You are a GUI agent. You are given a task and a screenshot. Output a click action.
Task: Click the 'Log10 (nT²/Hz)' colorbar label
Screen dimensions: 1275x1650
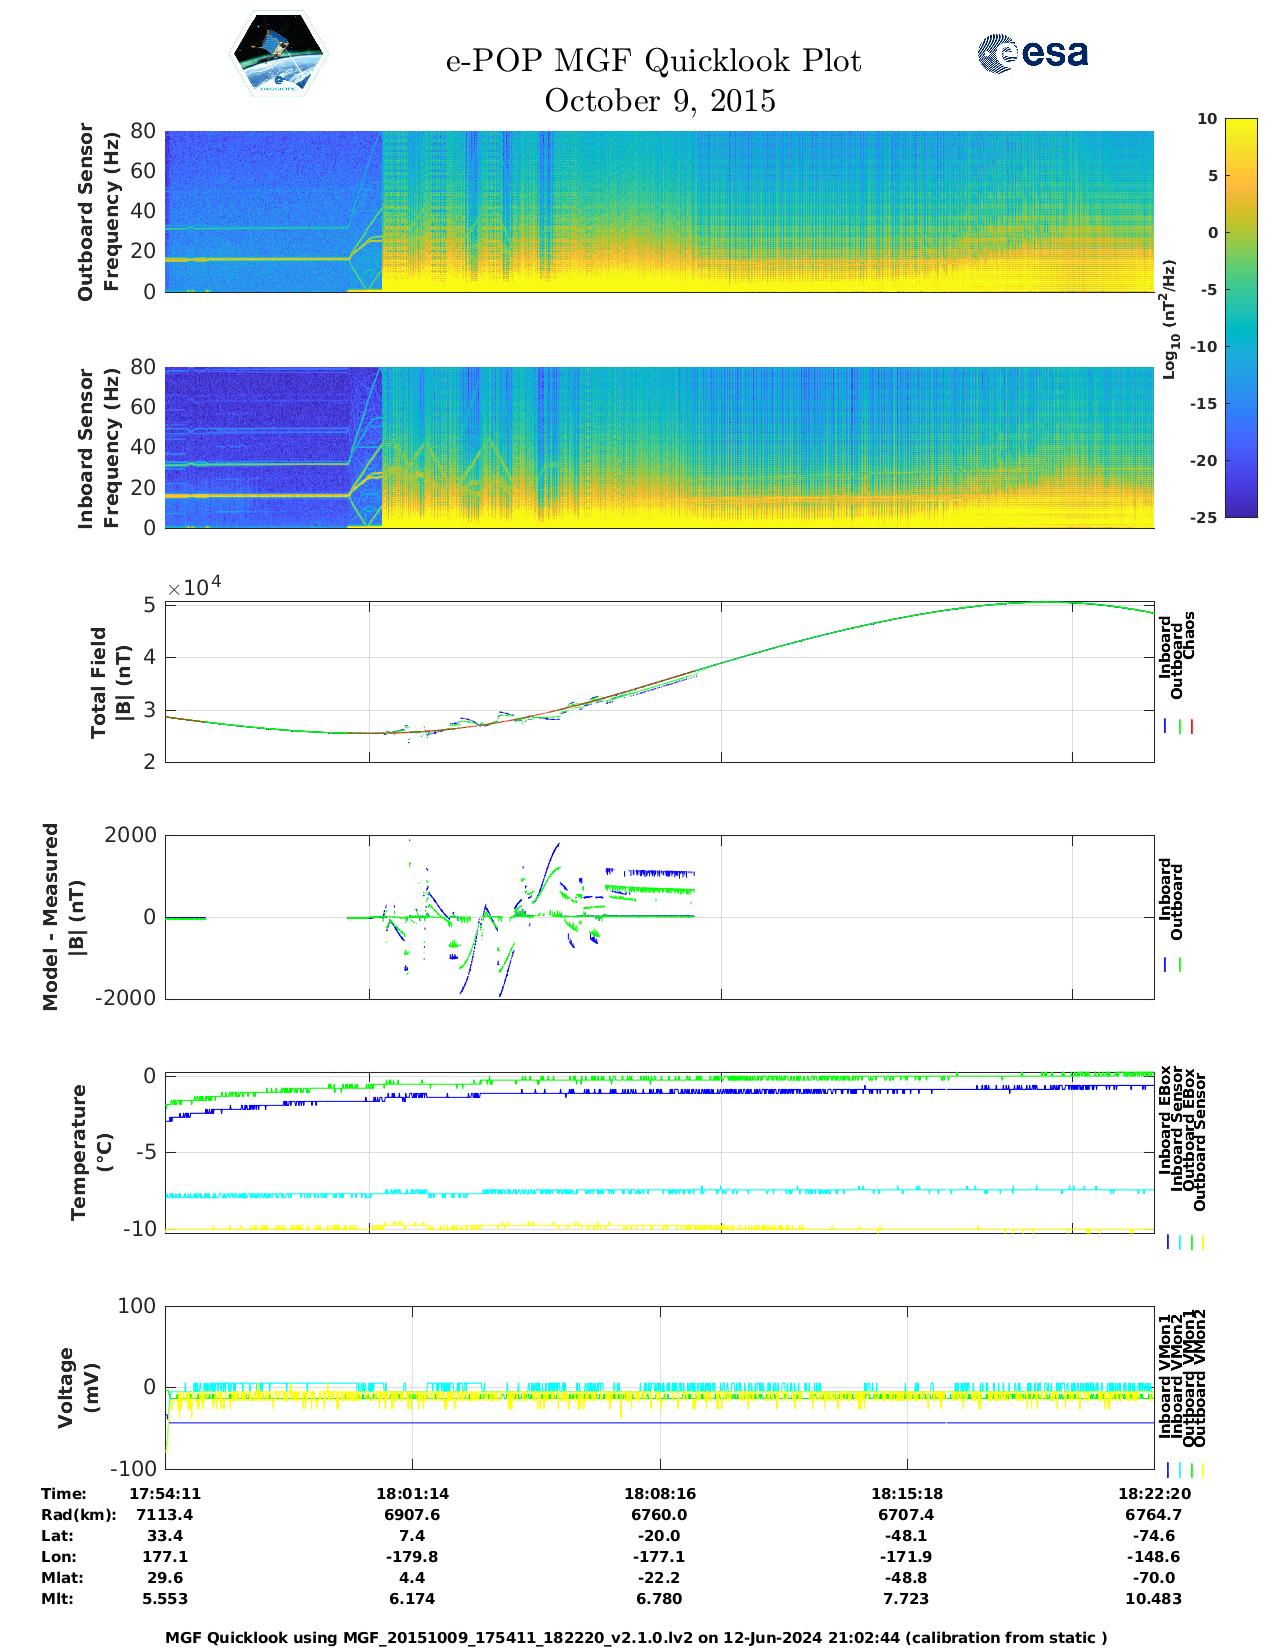[x=1169, y=319]
